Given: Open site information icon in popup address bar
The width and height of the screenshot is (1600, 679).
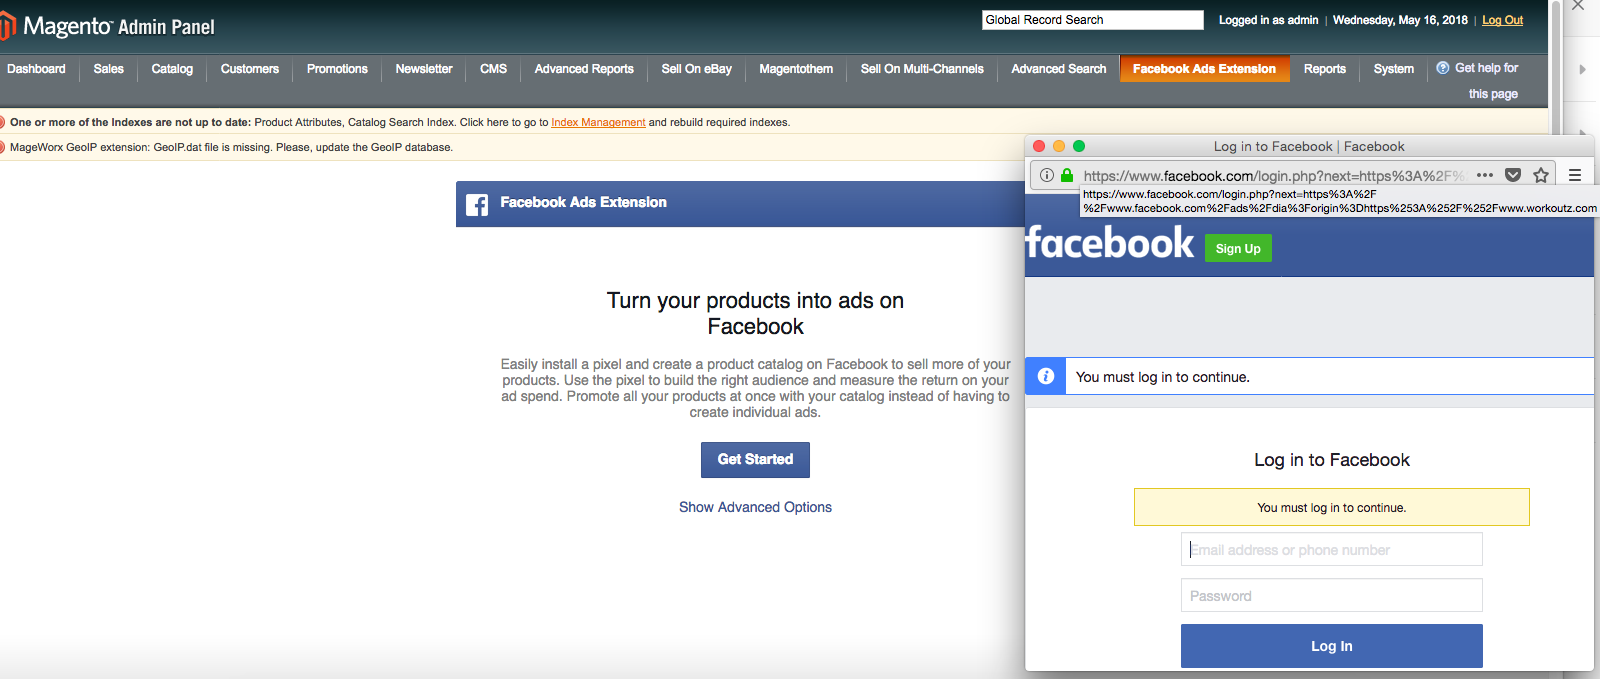Looking at the screenshot, I should pos(1046,175).
